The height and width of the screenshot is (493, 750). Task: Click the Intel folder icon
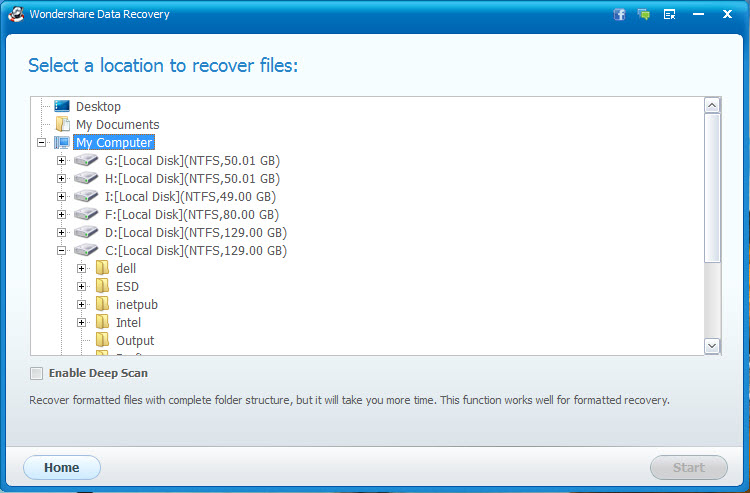point(102,322)
